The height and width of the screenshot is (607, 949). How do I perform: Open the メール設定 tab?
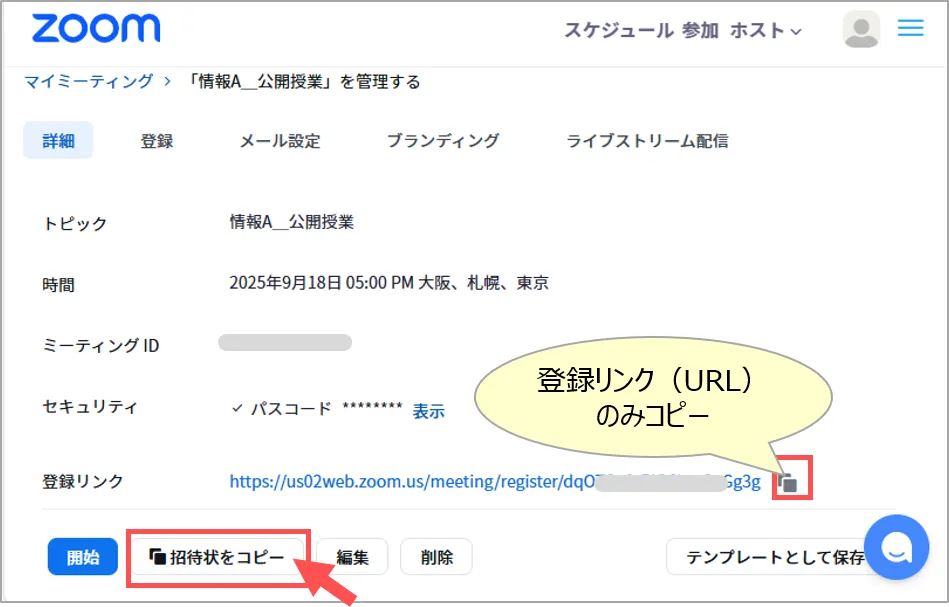point(280,141)
